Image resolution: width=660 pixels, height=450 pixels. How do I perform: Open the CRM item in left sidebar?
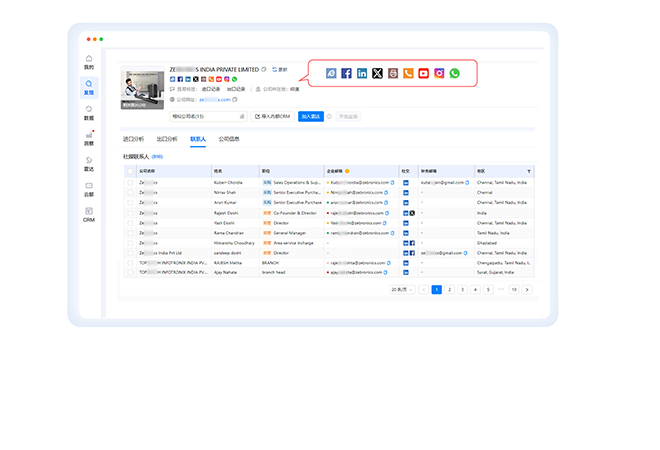coord(89,215)
